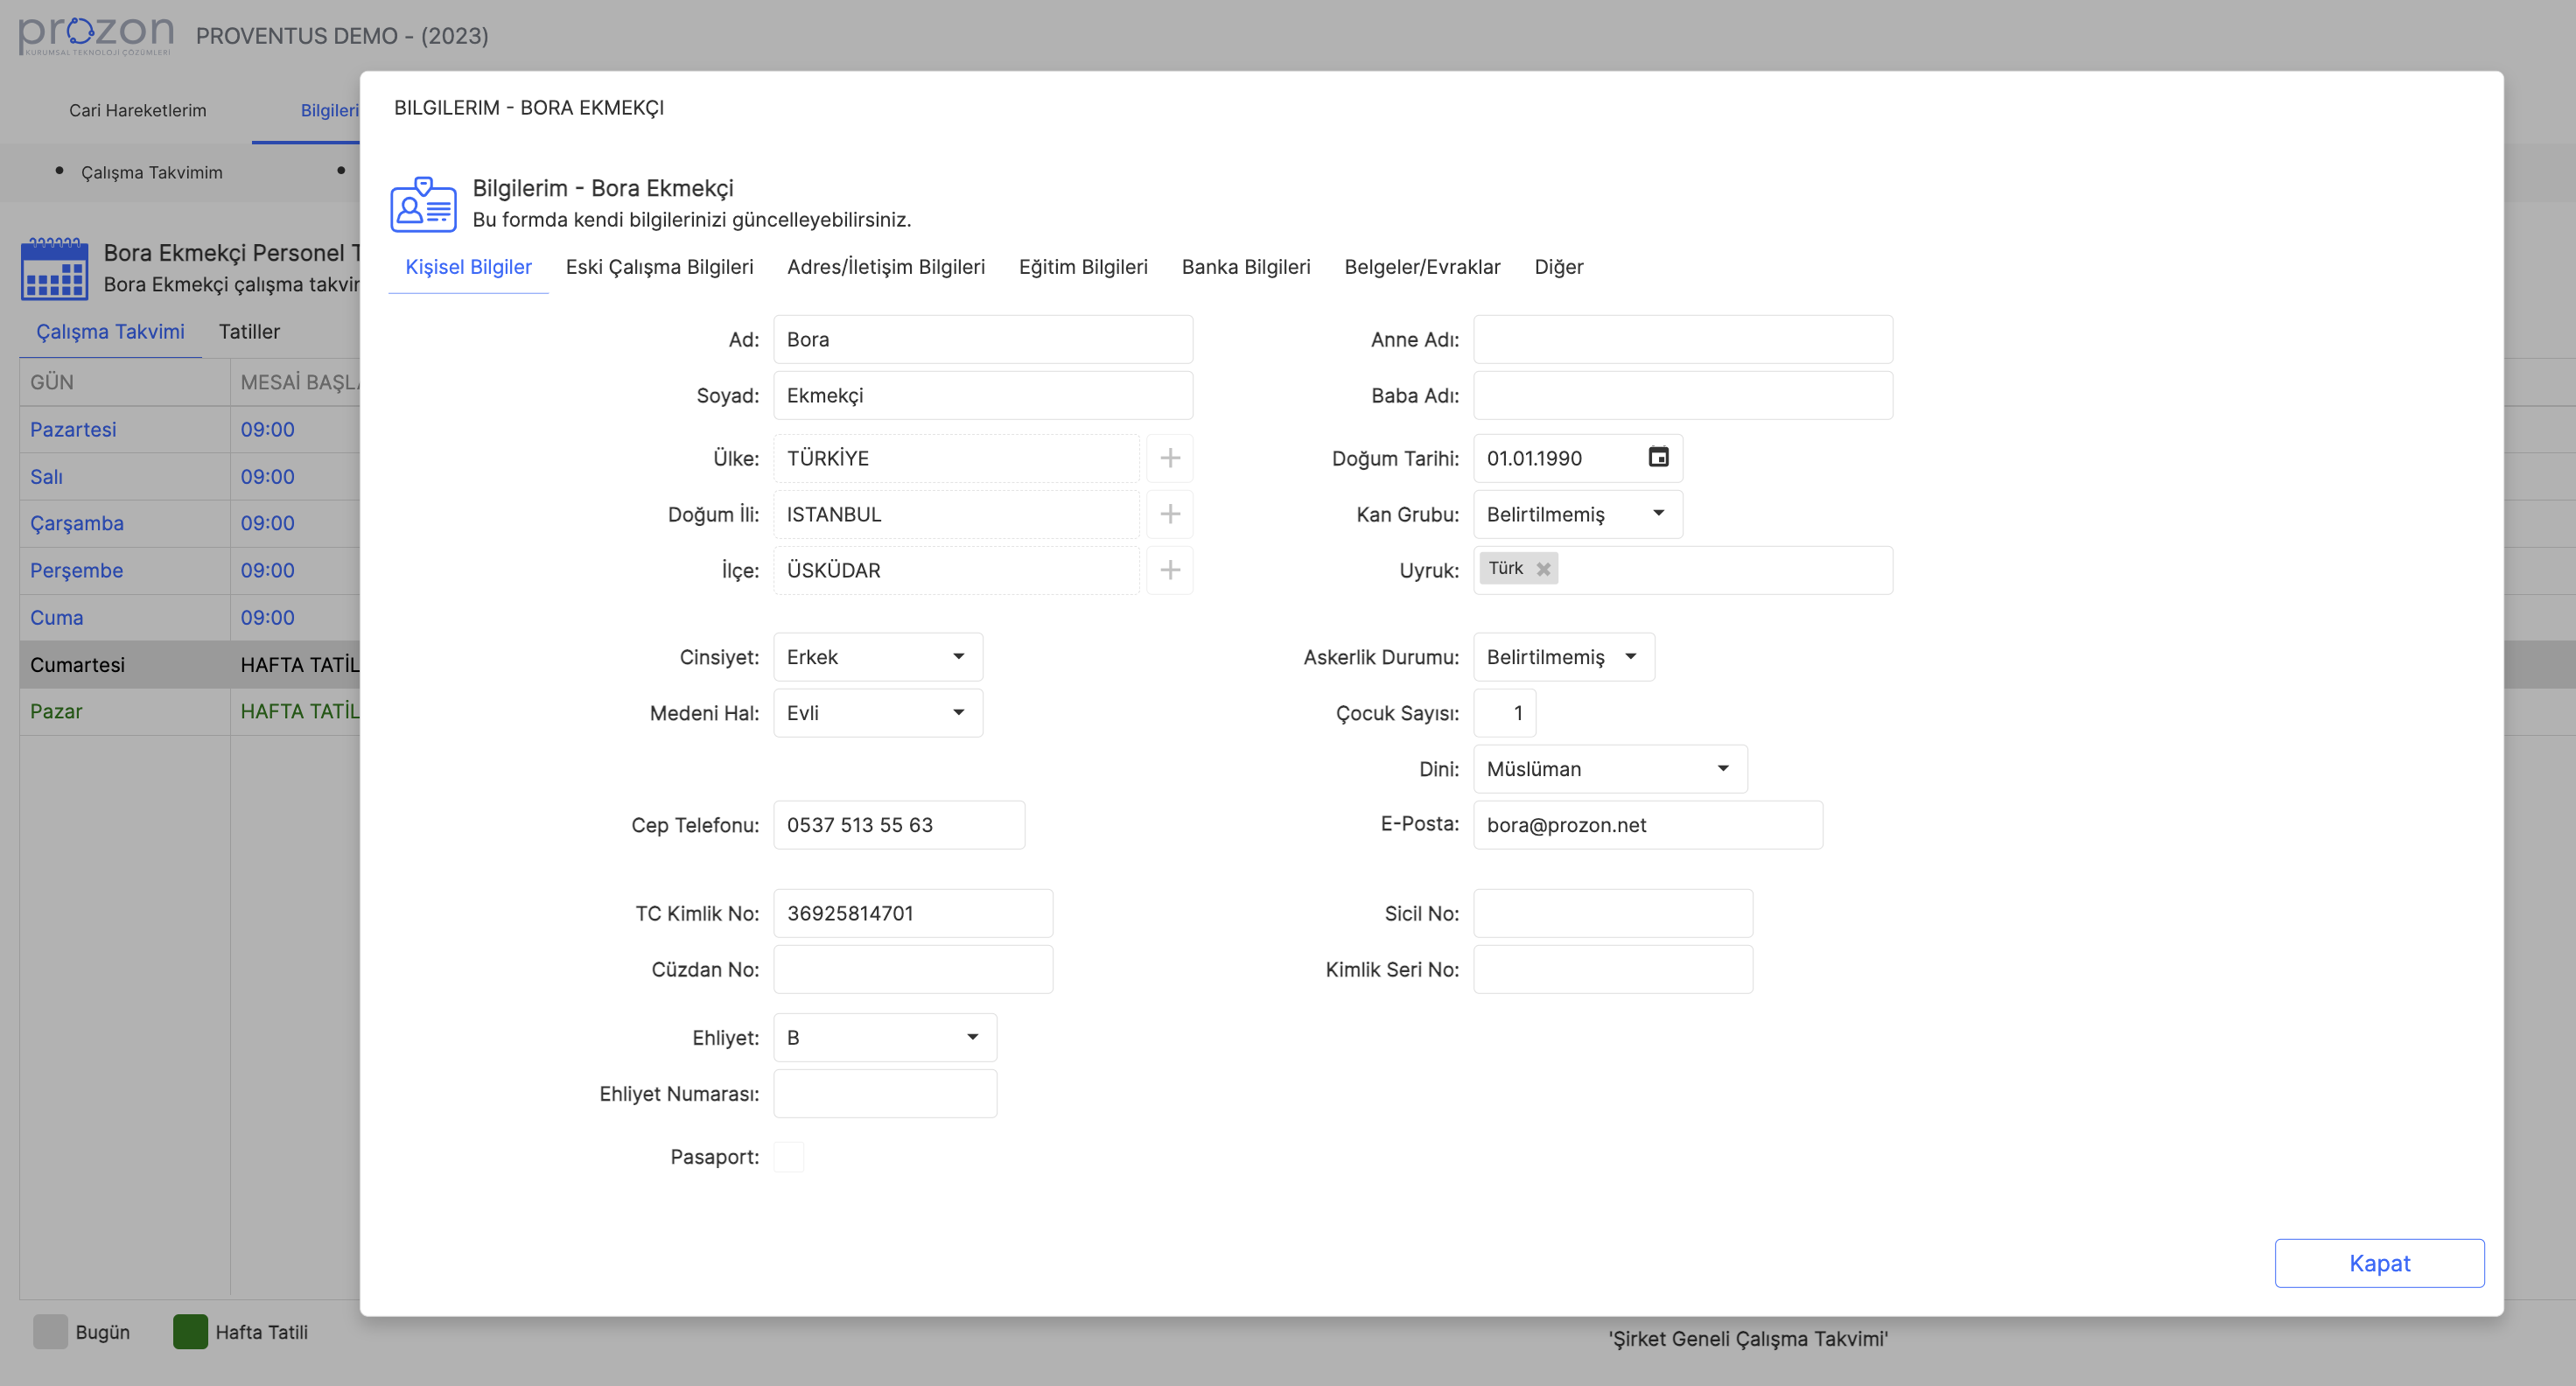2576x1386 pixels.
Task: Click Çarşamba row in background table
Action: [190, 523]
